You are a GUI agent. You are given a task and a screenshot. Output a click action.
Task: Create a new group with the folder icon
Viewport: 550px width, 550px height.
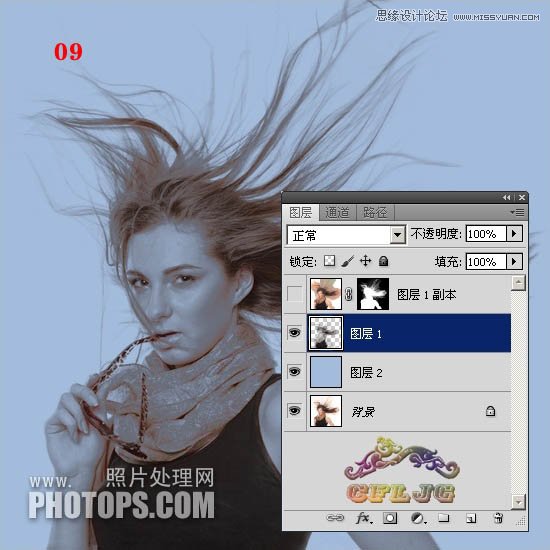pyautogui.click(x=444, y=518)
